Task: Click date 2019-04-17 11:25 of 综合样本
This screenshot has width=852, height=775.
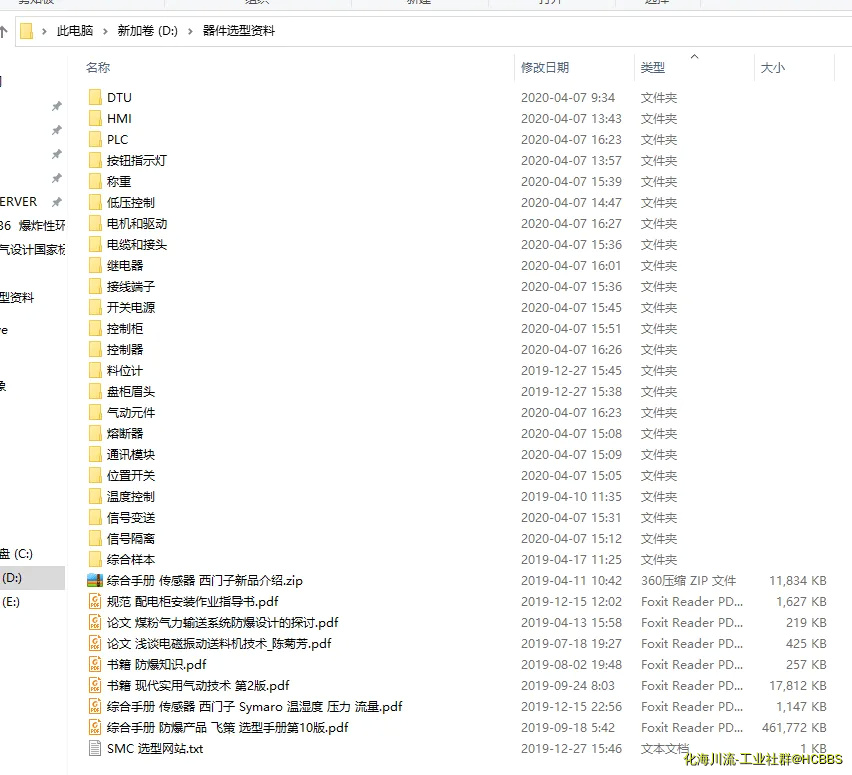Action: pyautogui.click(x=571, y=560)
